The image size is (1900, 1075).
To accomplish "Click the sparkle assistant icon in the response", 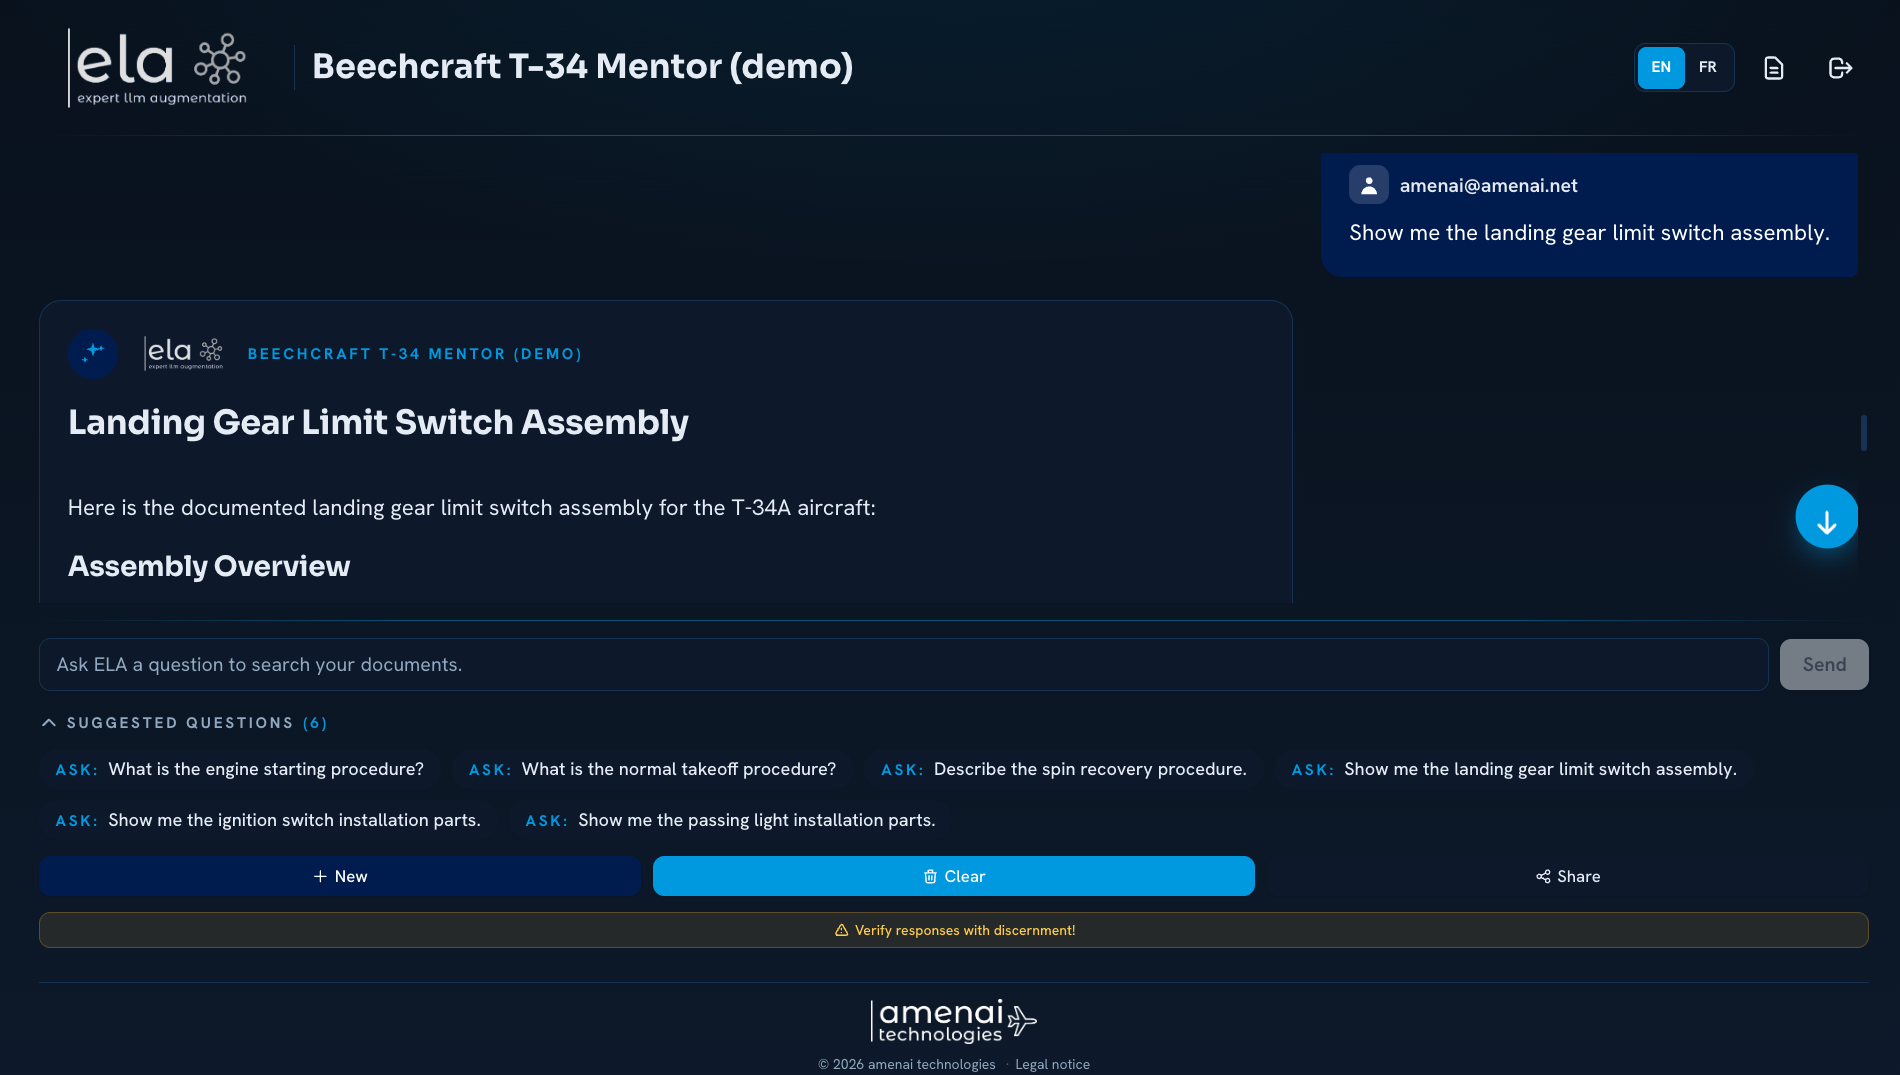I will click(93, 353).
